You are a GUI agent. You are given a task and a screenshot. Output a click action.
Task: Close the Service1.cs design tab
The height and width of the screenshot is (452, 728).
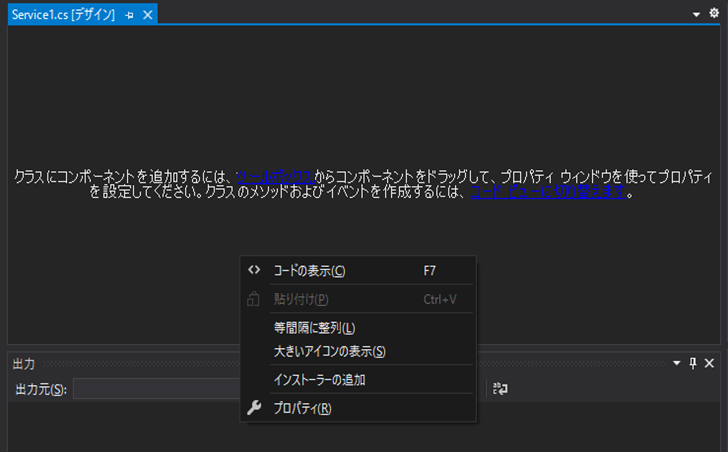(x=148, y=15)
